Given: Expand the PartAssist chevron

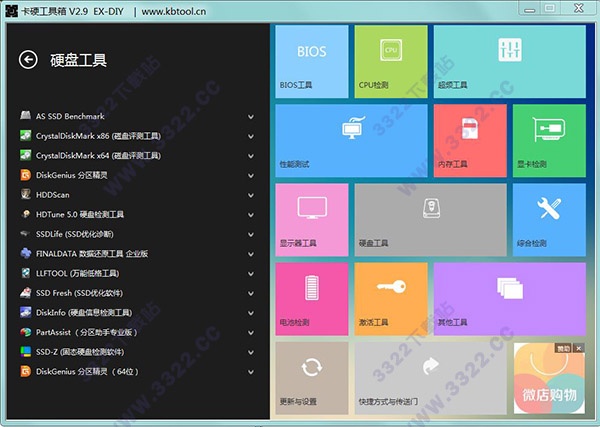Looking at the screenshot, I should [251, 332].
